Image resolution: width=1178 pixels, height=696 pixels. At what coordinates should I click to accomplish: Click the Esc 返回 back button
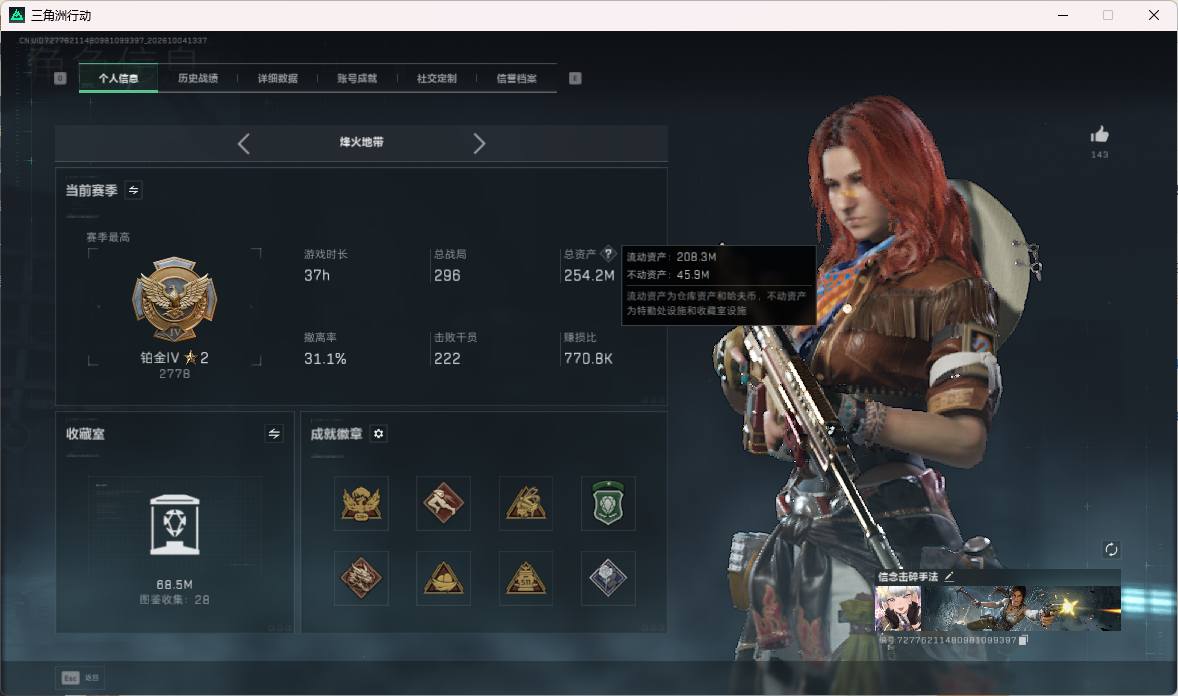[80, 678]
